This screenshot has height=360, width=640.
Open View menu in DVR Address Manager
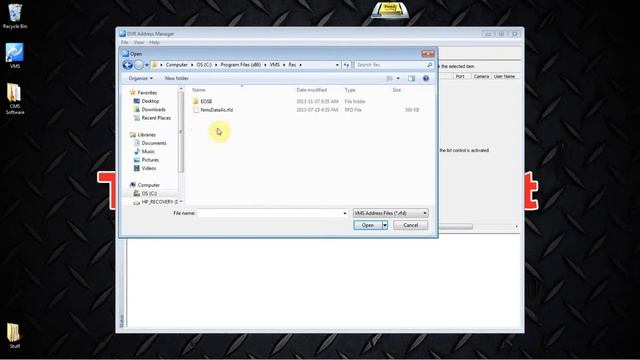139,42
